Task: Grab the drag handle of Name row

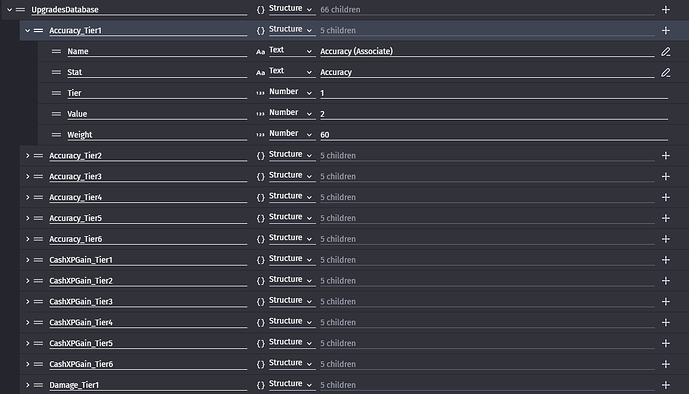Action: pos(56,51)
